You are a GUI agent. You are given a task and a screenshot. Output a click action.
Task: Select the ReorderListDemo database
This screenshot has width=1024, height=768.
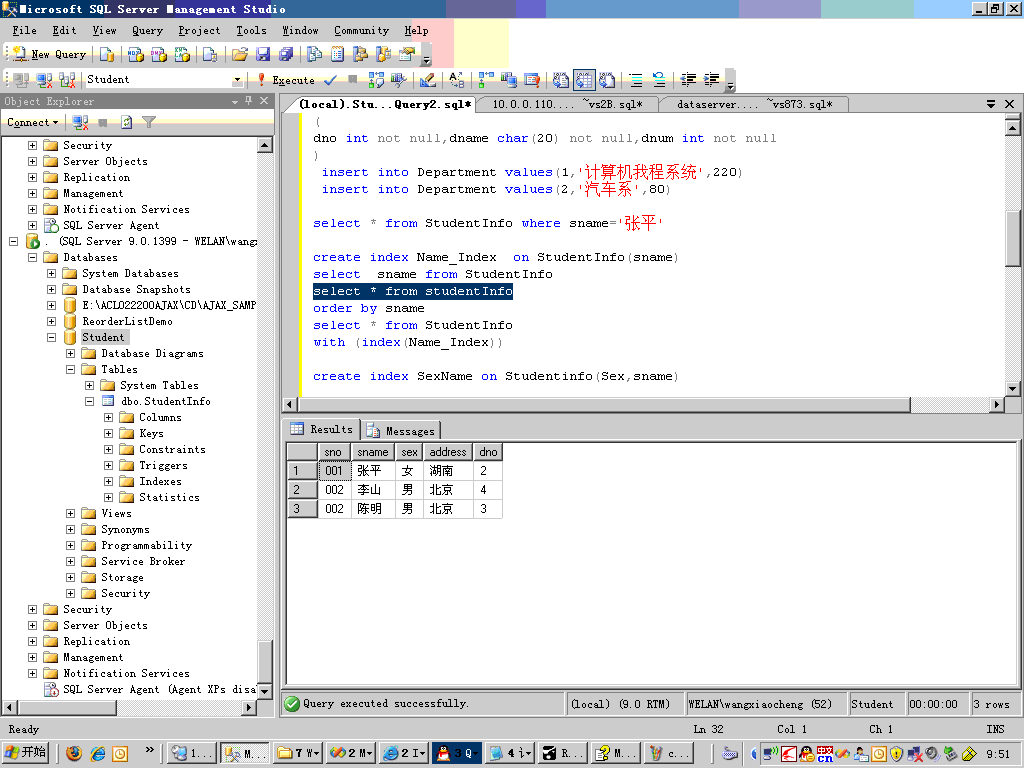click(127, 321)
